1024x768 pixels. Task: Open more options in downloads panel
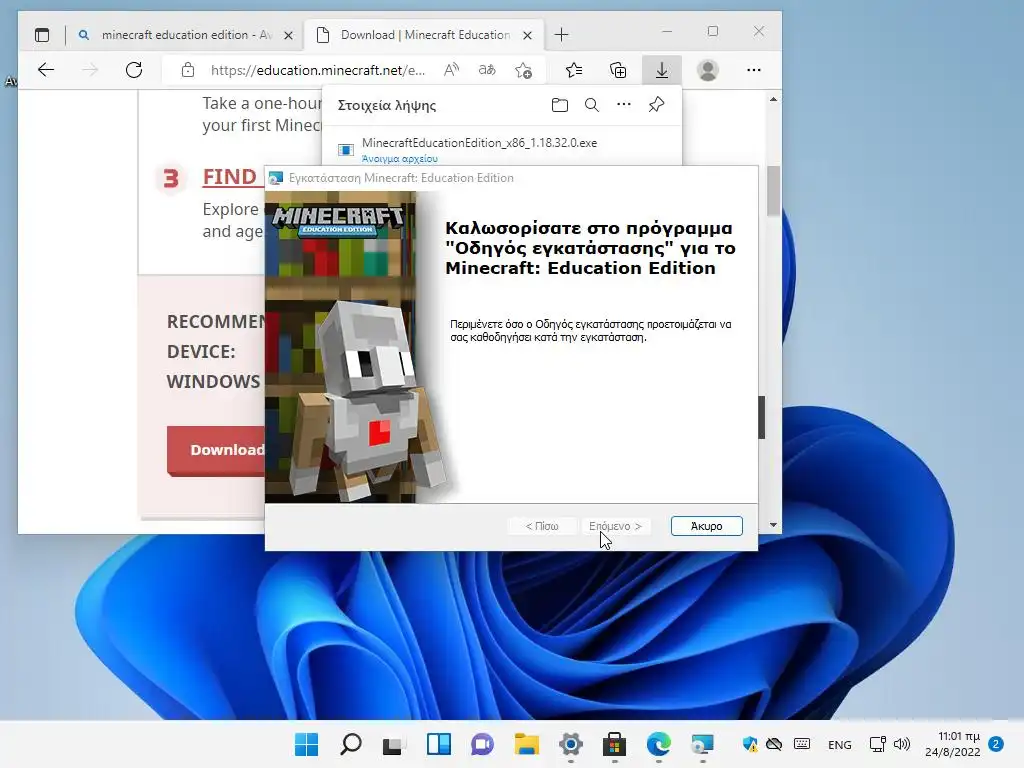[624, 104]
